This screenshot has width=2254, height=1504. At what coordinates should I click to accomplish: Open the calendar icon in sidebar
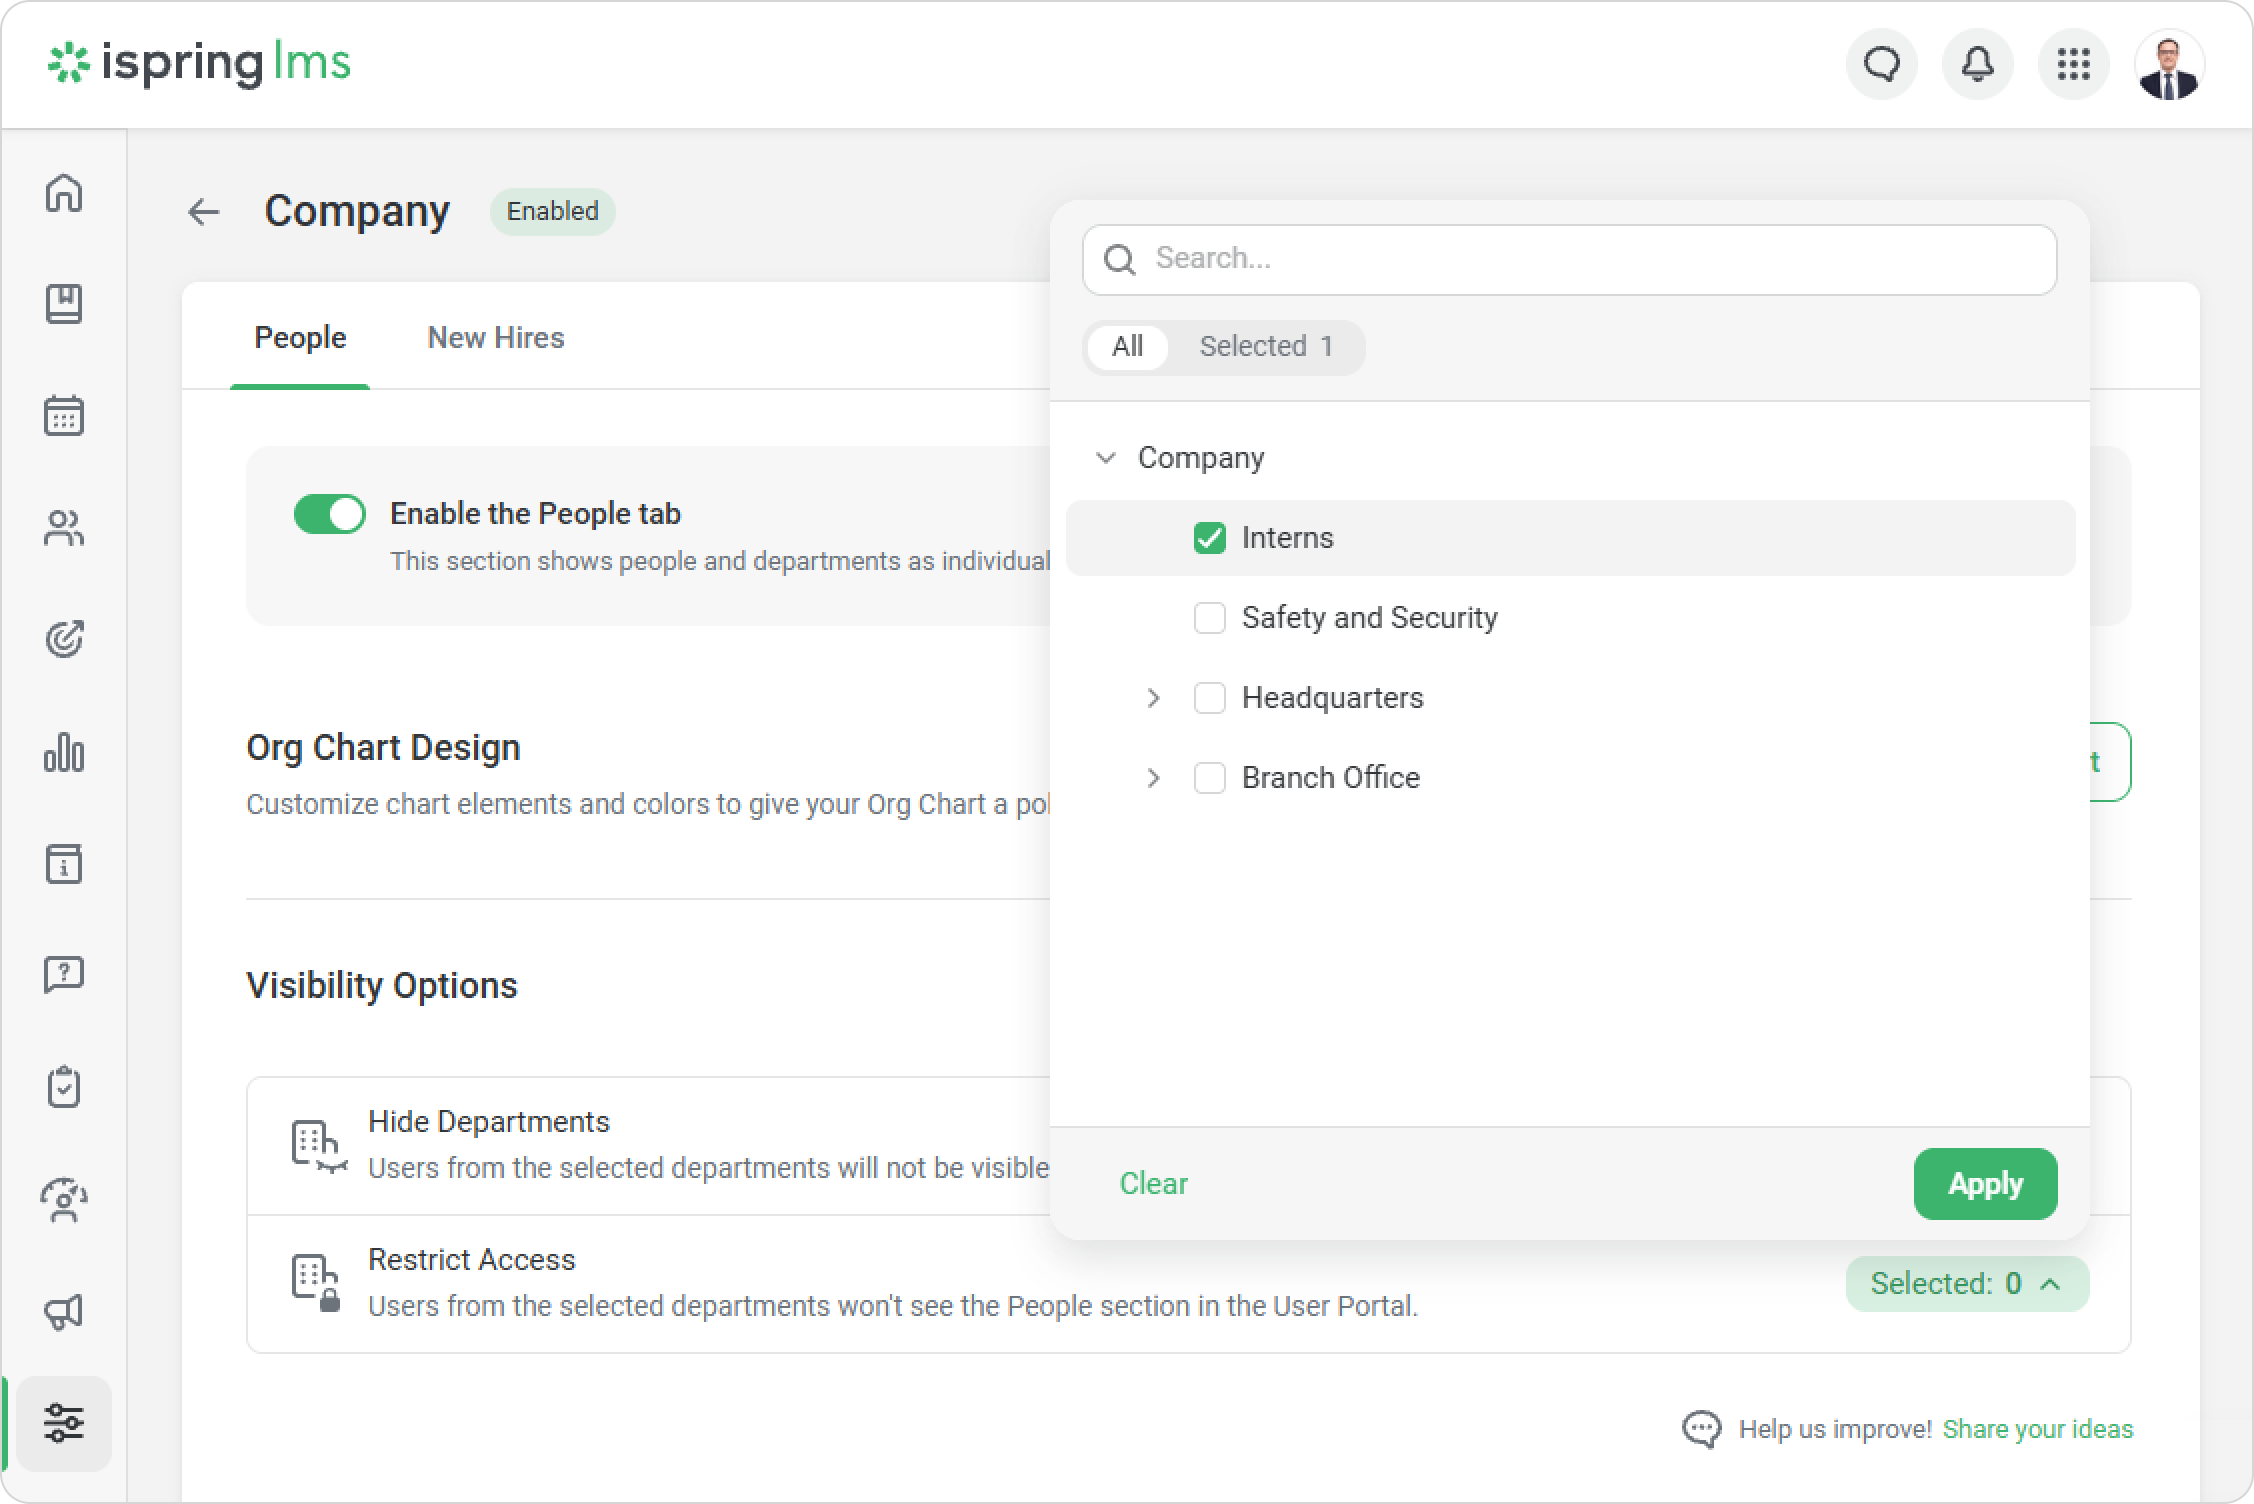coord(64,415)
